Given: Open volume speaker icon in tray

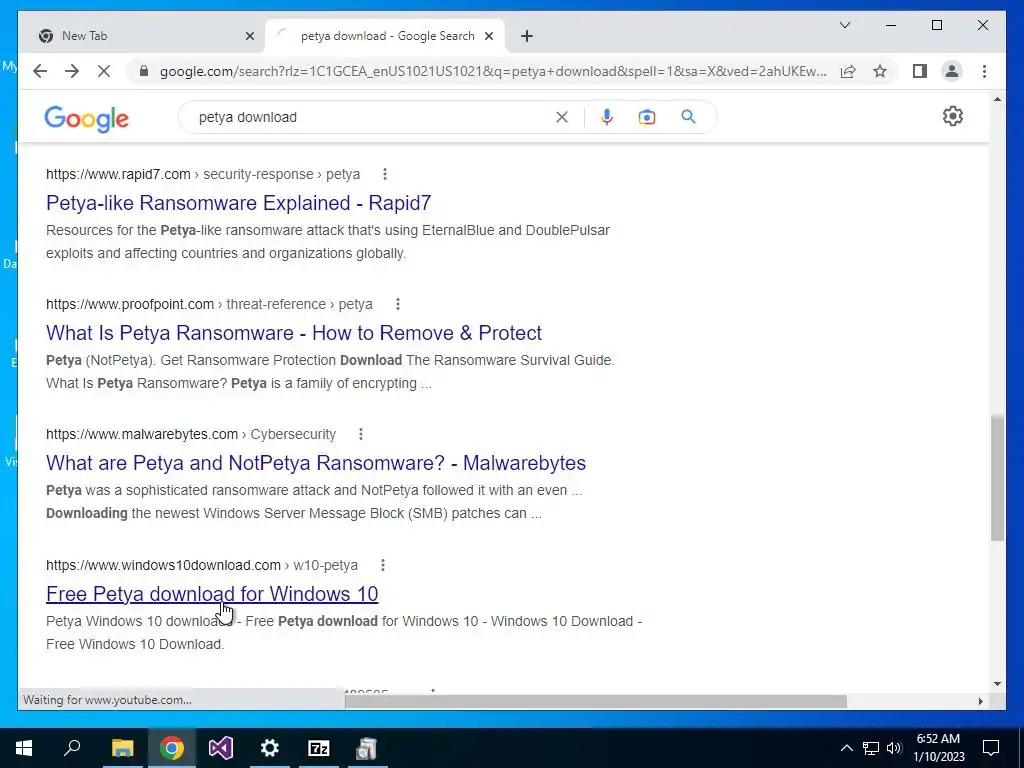Looking at the screenshot, I should click(x=894, y=748).
